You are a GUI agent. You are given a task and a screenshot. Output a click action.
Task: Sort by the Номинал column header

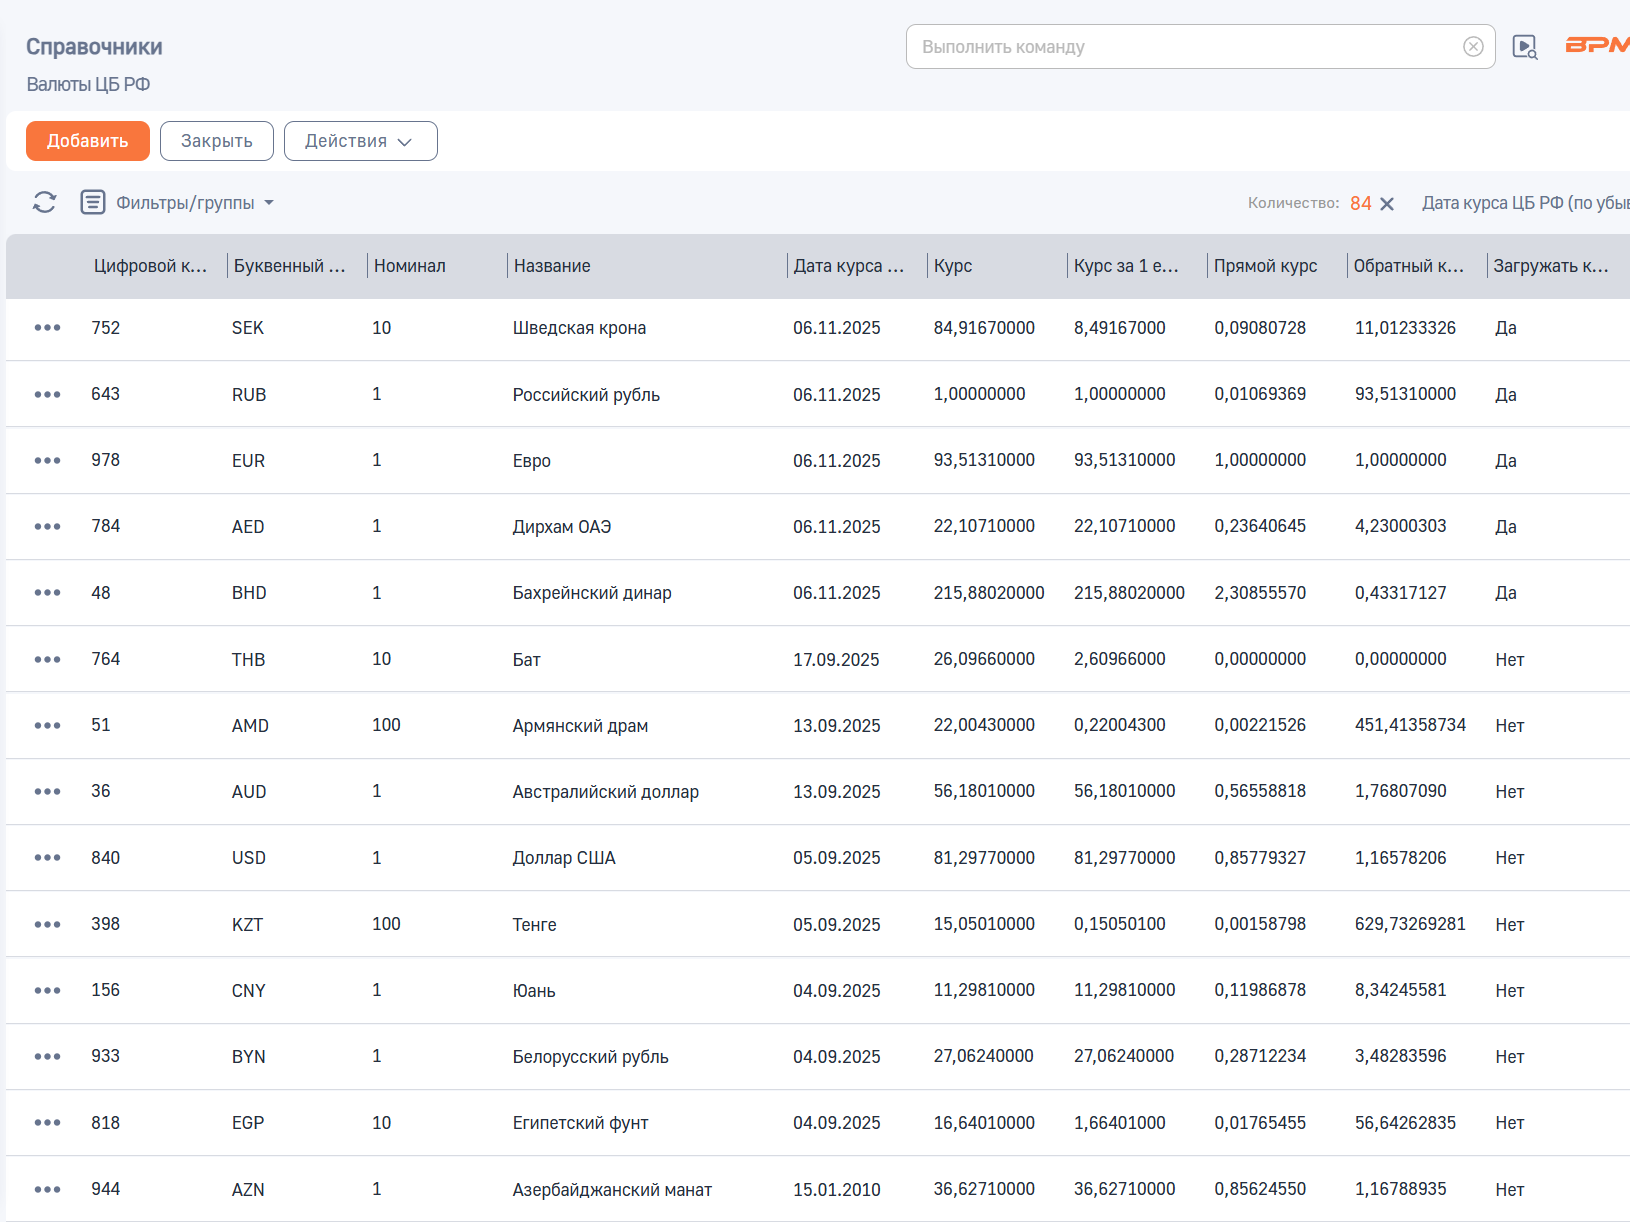click(410, 266)
